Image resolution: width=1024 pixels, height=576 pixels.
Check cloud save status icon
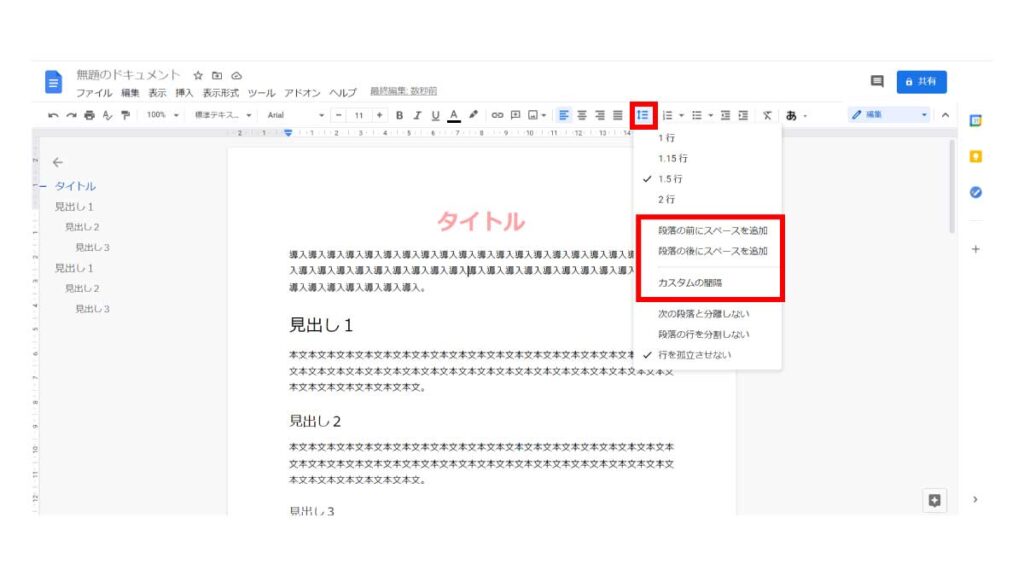click(236, 76)
